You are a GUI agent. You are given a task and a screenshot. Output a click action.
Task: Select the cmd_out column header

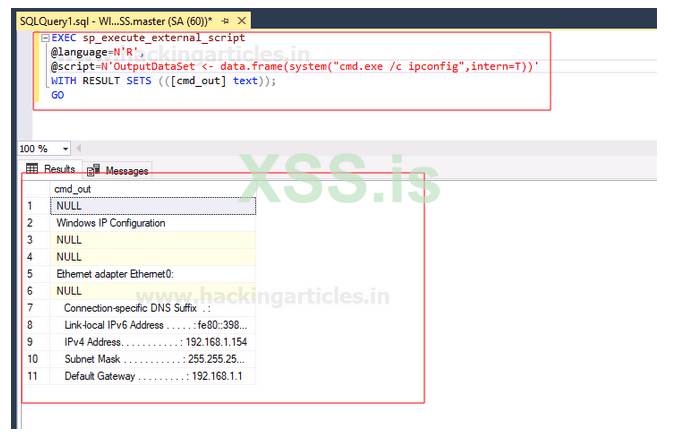click(153, 189)
